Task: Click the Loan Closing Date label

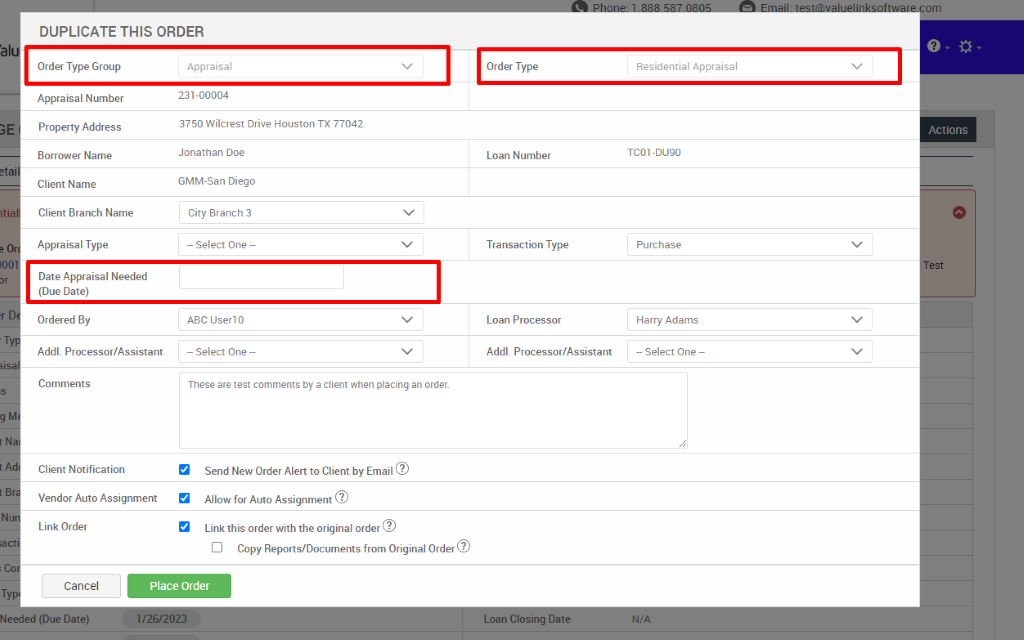Action: click(527, 618)
